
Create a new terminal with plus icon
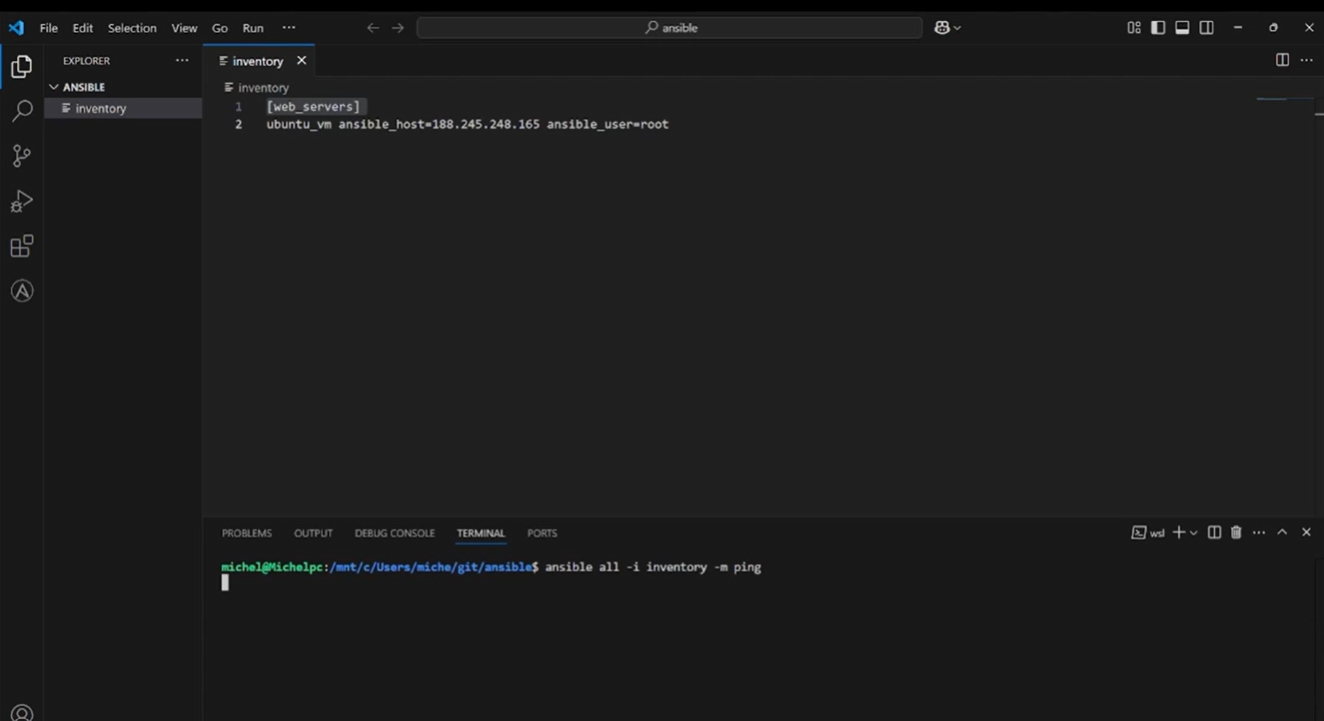click(x=1179, y=532)
